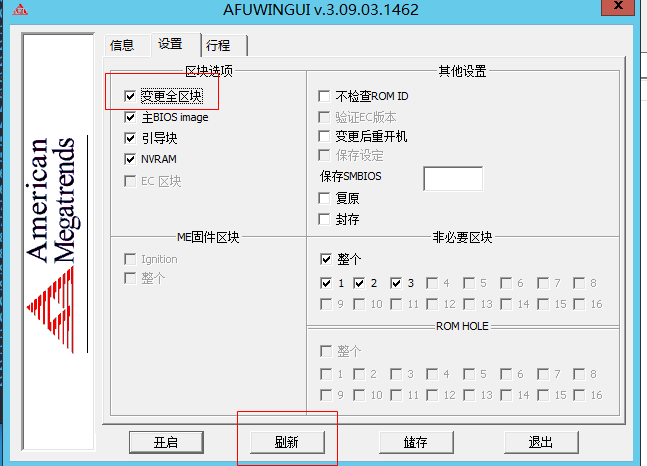
Task: Click the greyed 保存设定 checkbox
Action: (324, 156)
